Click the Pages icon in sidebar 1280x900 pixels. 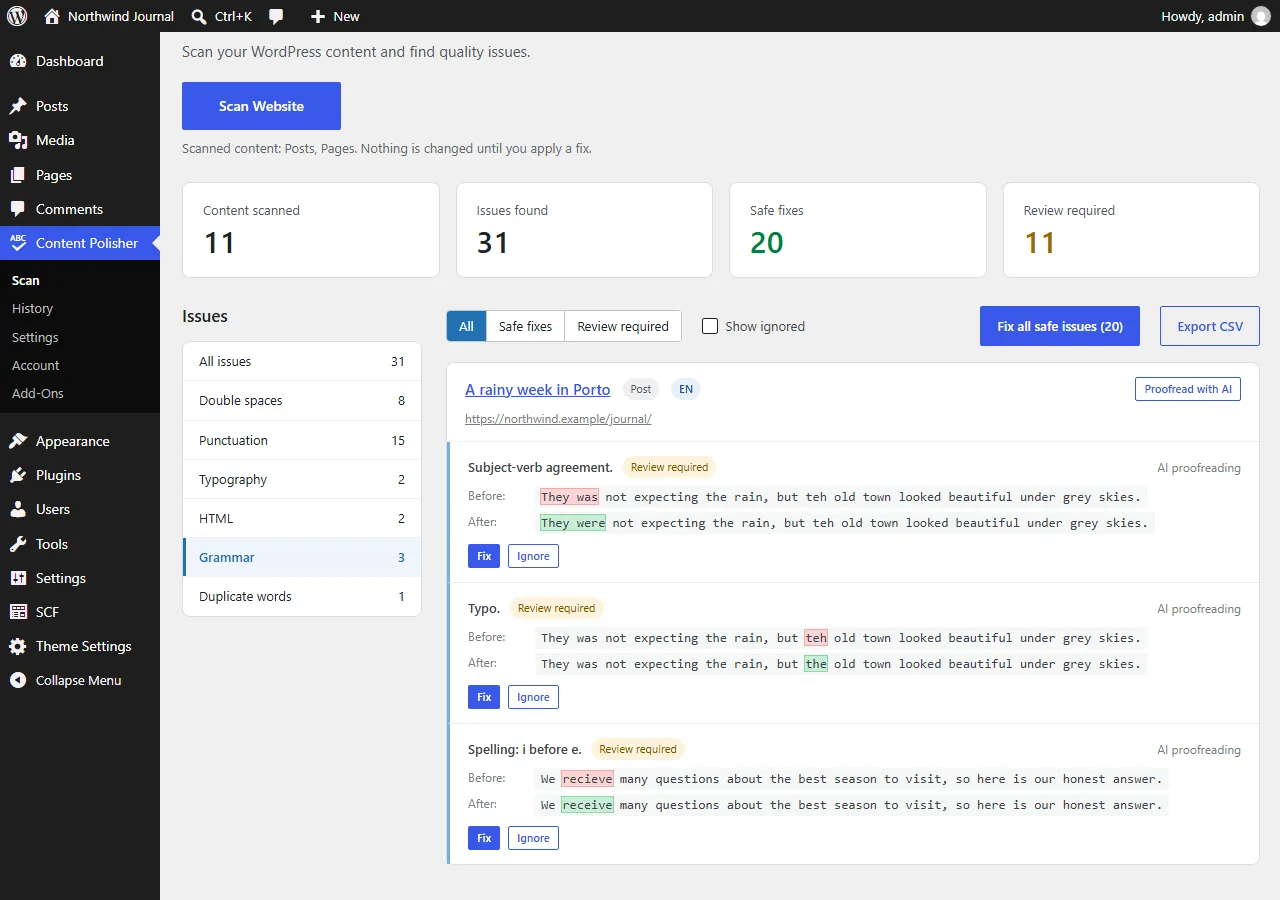tap(18, 175)
